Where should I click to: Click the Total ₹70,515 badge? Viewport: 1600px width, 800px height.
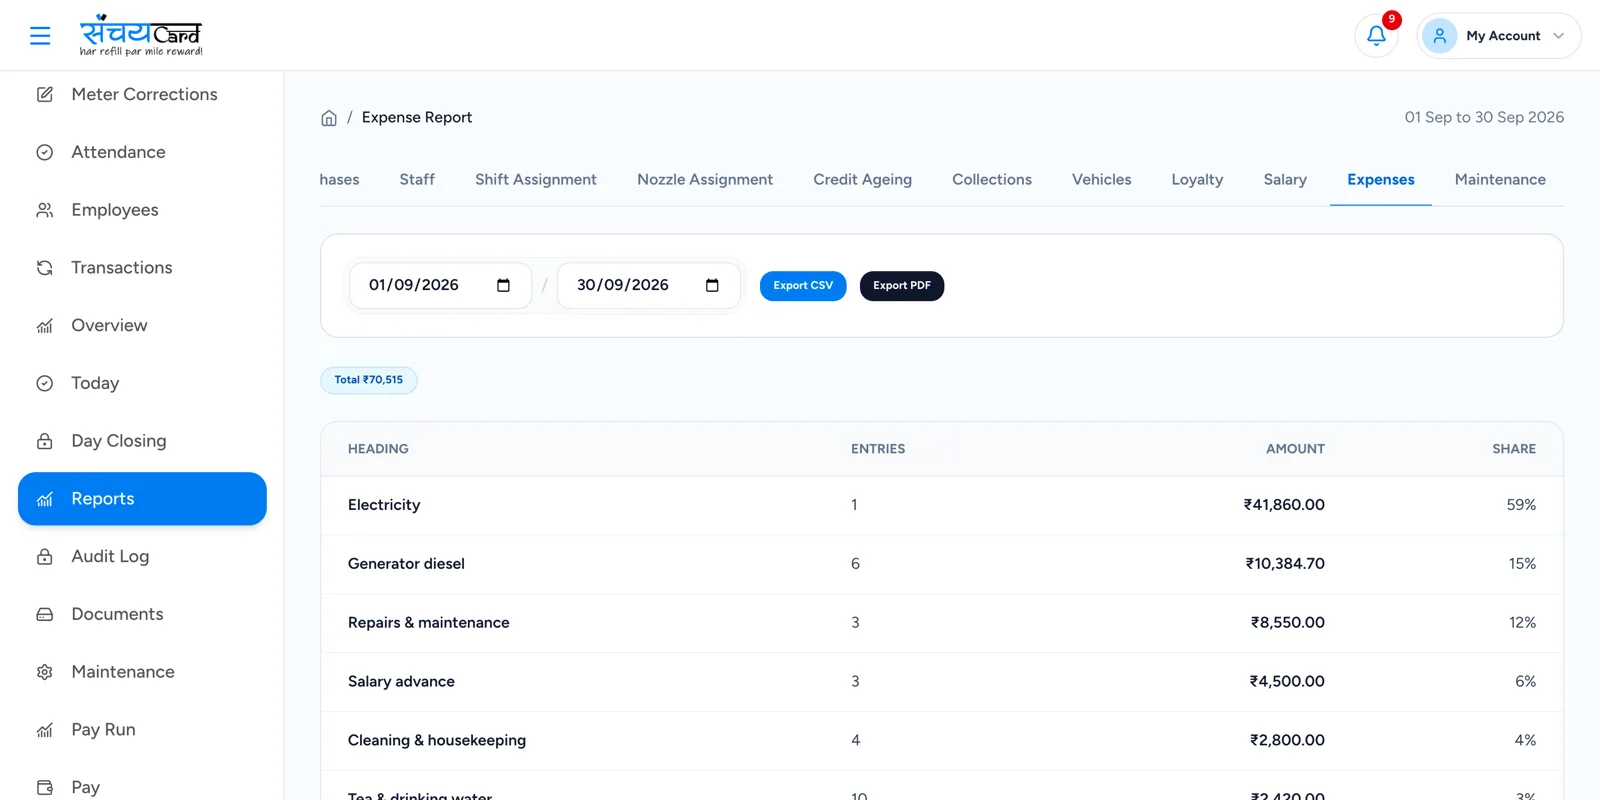tap(369, 380)
